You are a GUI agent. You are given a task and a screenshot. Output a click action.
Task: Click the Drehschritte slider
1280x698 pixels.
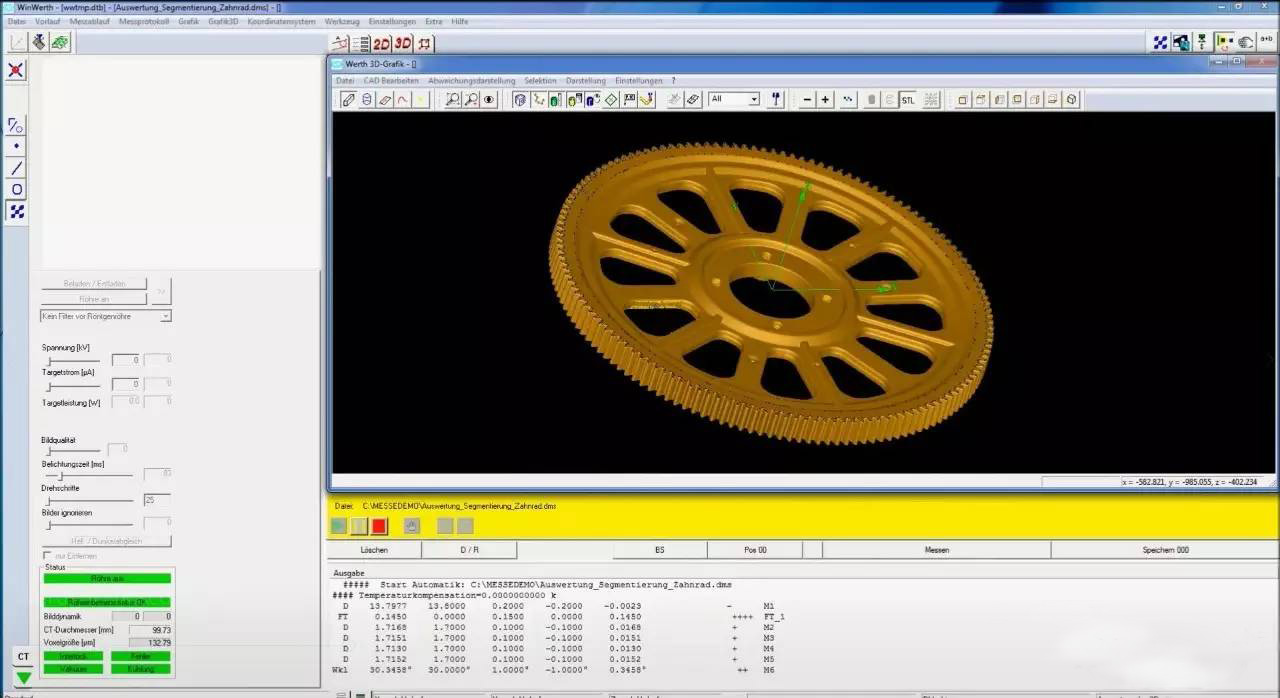(87, 499)
